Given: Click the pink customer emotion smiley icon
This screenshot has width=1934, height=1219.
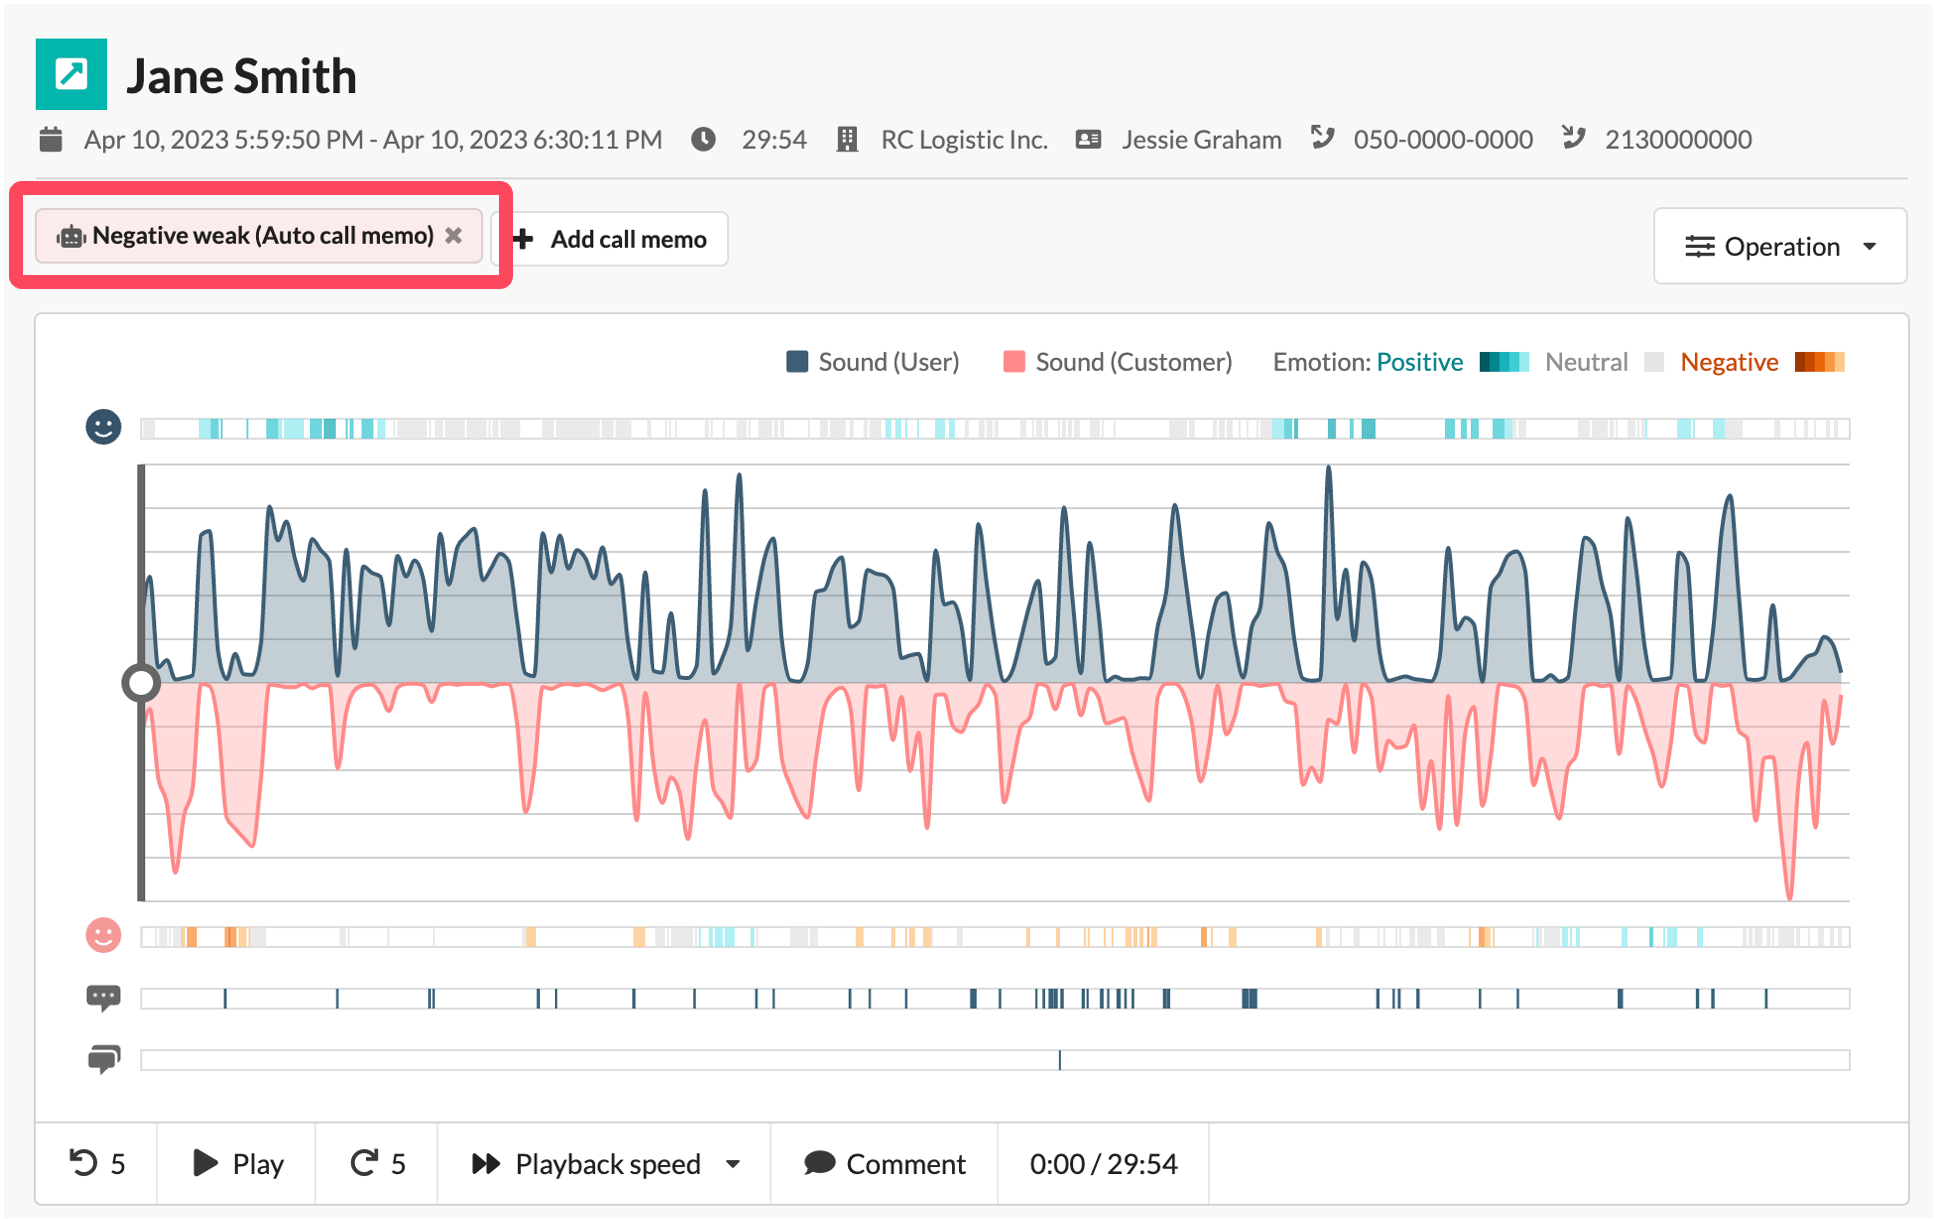Looking at the screenshot, I should [103, 935].
